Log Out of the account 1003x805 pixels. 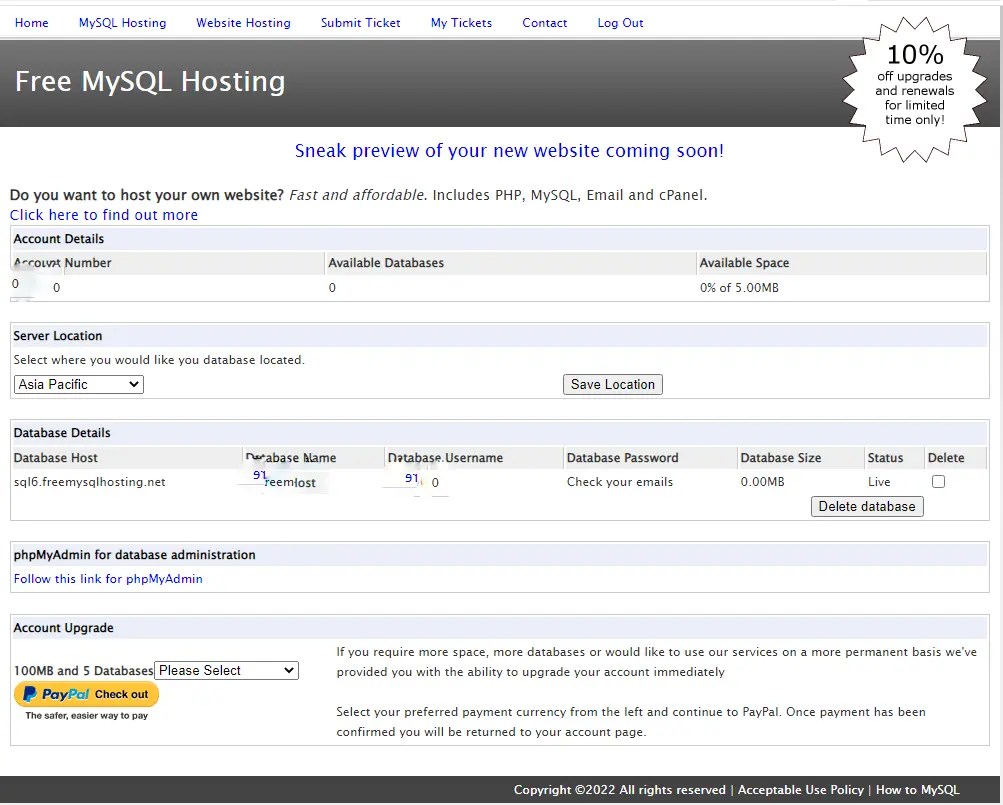619,22
